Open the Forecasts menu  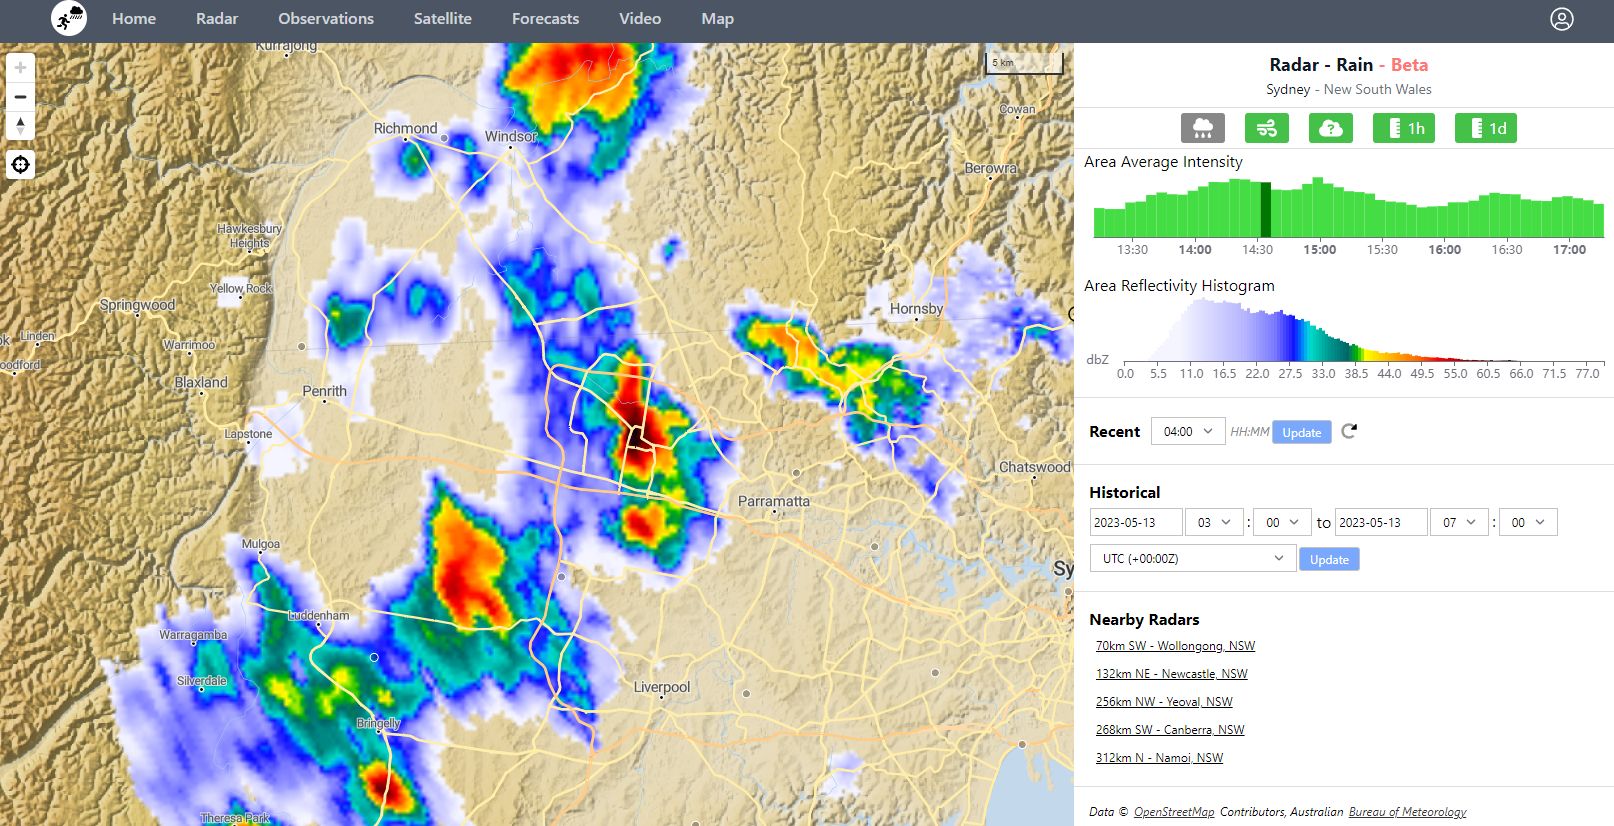545,19
